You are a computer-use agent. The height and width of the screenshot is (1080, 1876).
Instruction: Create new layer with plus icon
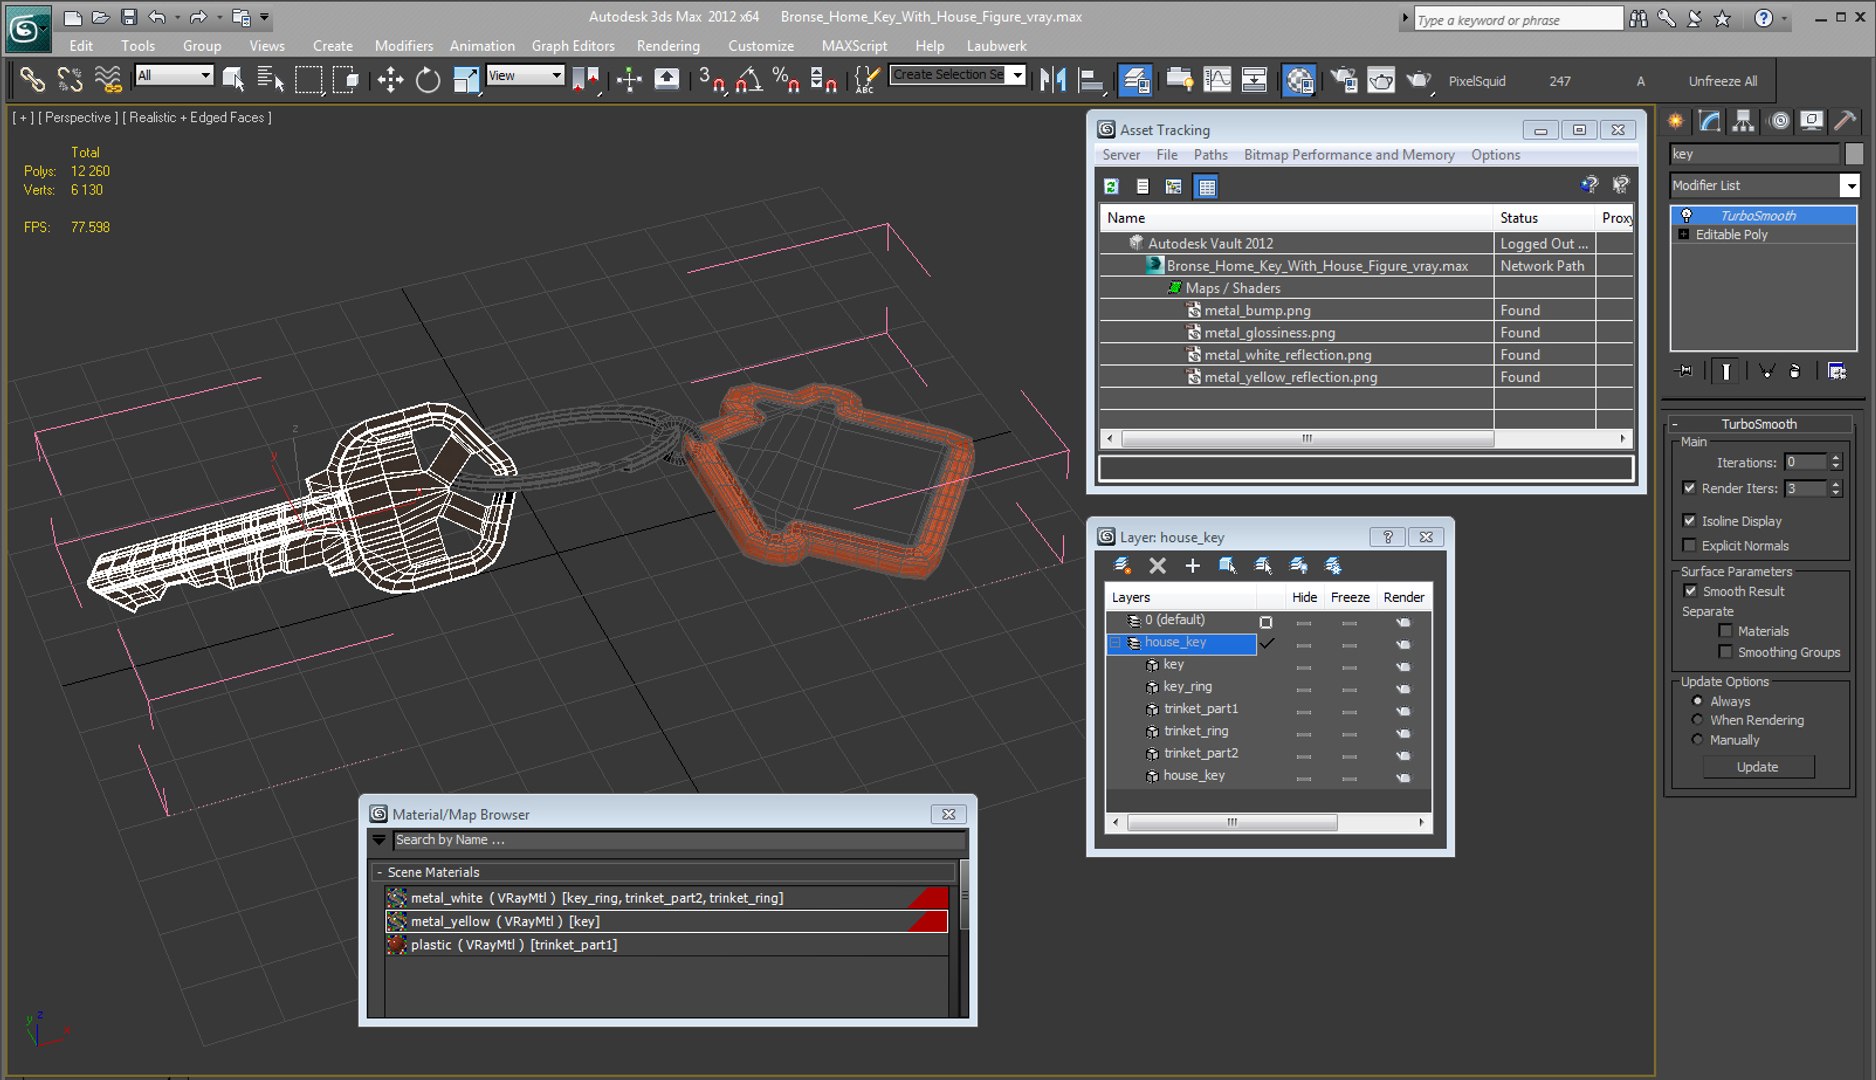point(1192,566)
